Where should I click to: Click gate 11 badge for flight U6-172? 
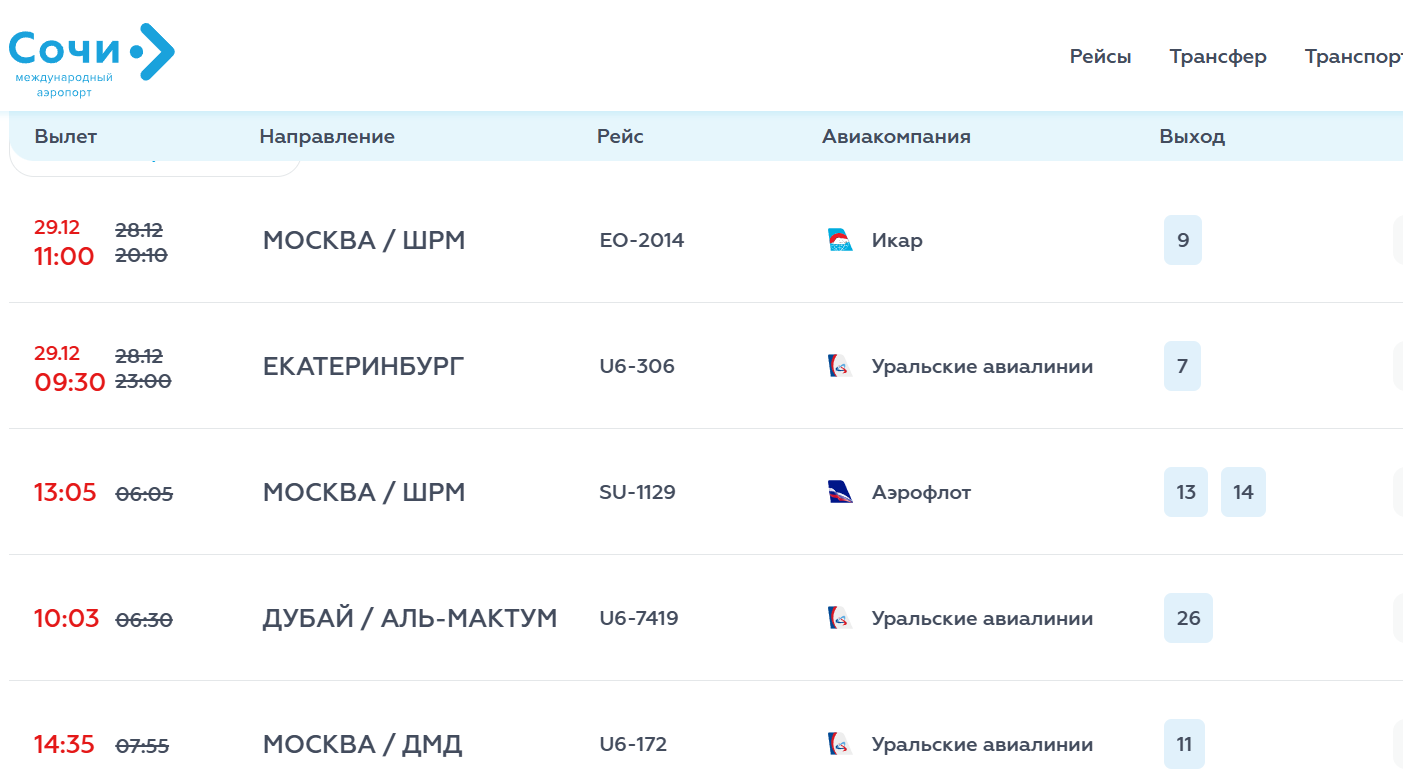[1184, 745]
